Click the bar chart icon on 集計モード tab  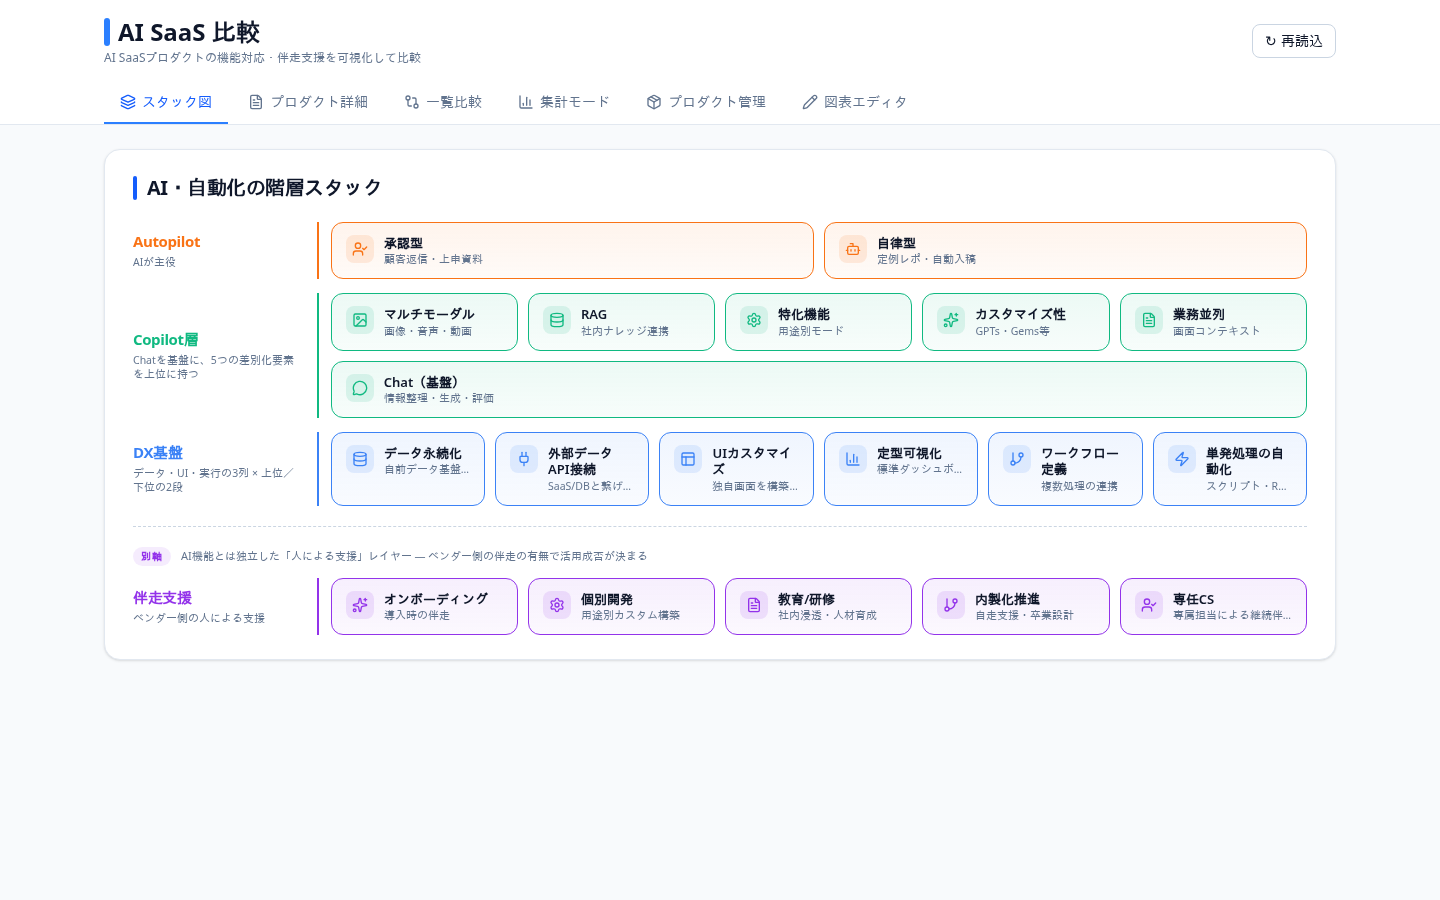[x=526, y=102]
